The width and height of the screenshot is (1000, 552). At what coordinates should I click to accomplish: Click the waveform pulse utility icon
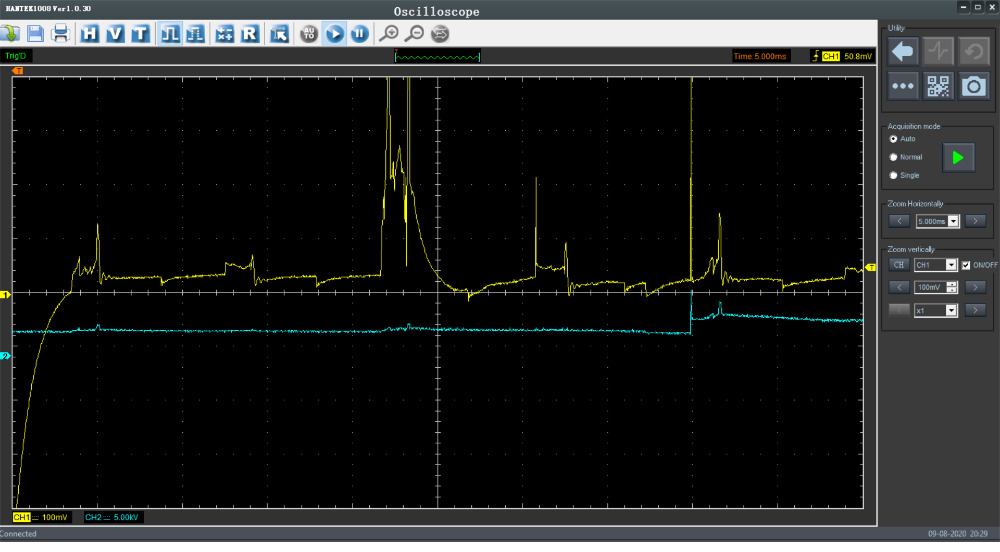pos(938,52)
